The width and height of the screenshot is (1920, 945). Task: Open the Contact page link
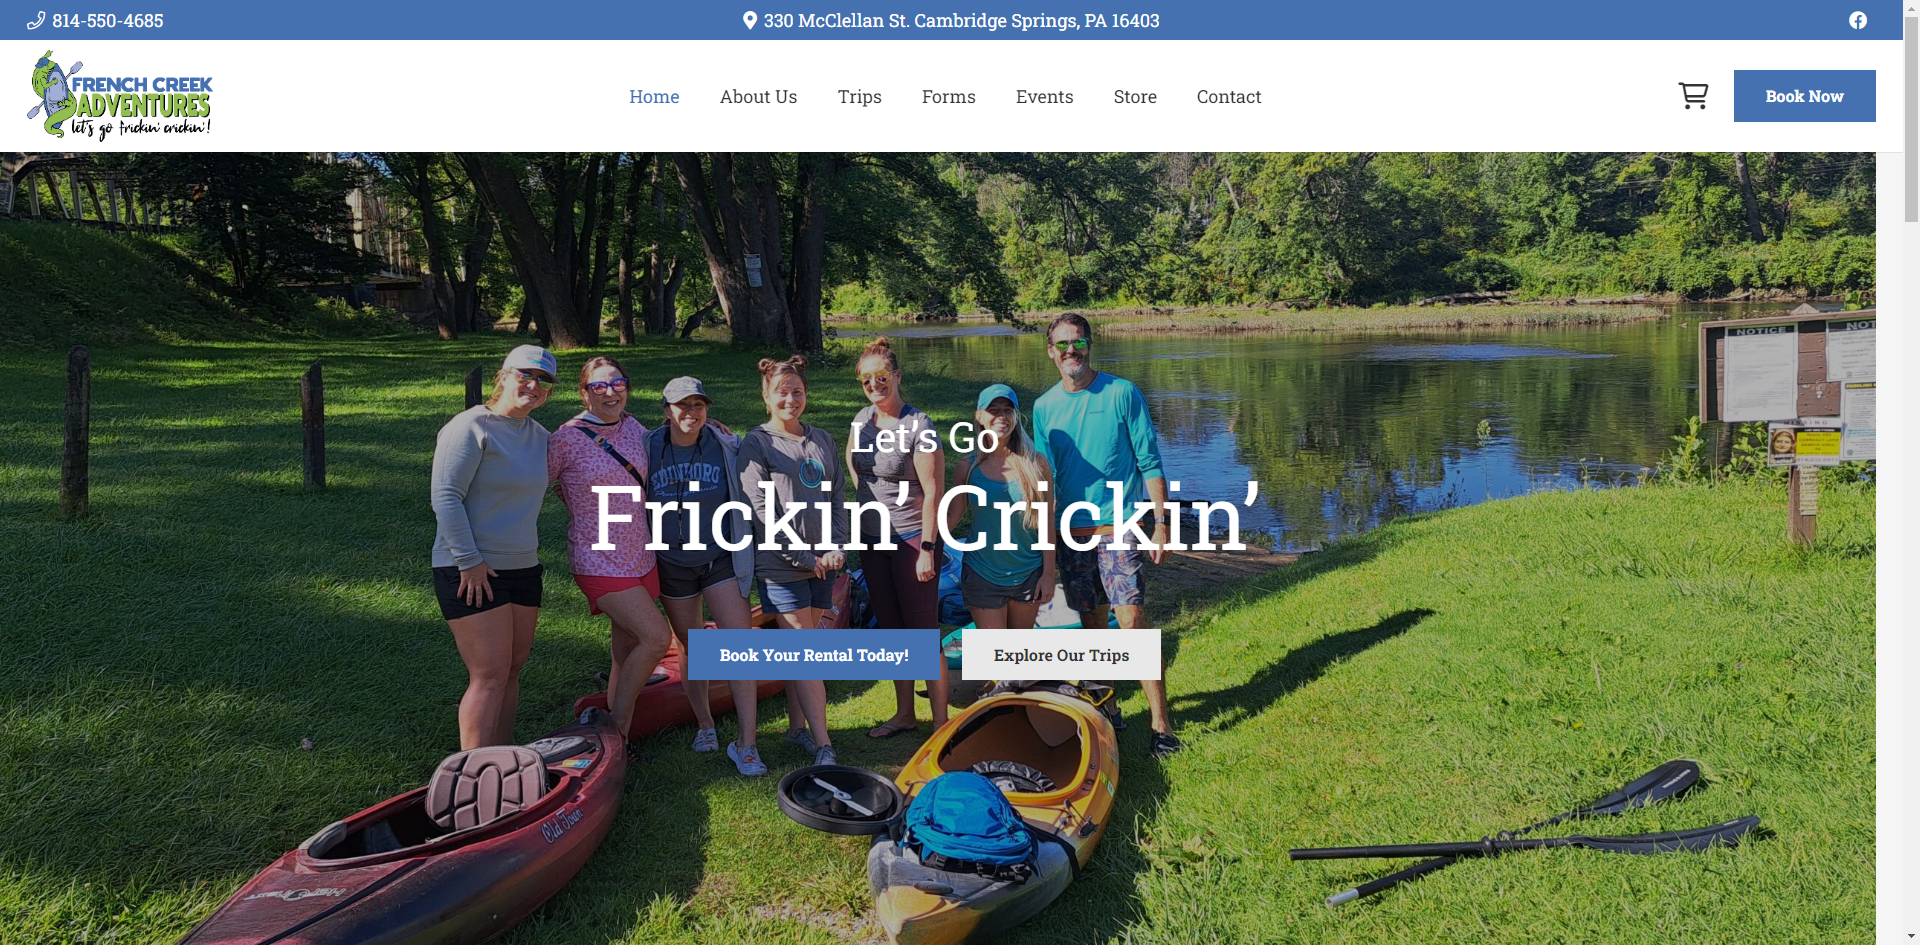(1228, 97)
